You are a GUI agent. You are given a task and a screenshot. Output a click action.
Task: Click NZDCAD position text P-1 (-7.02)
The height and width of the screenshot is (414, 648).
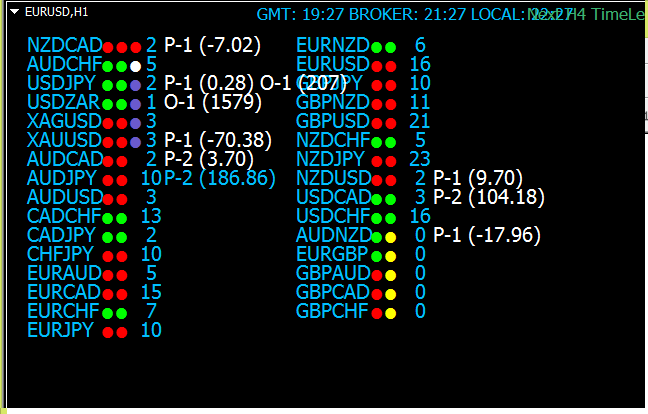coord(212,45)
